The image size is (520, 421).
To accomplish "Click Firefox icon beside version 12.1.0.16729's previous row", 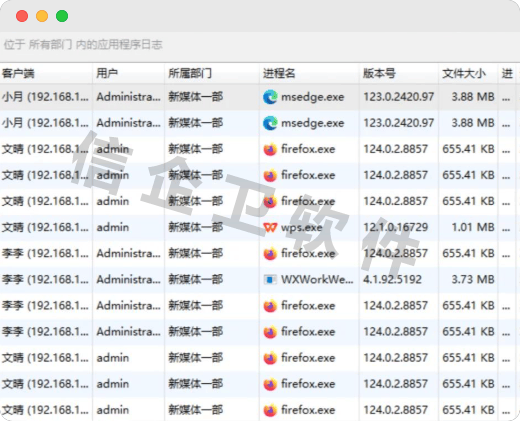I will pos(270,201).
